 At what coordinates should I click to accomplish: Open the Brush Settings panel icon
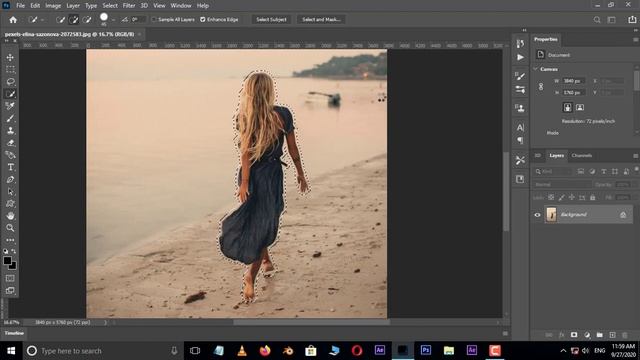click(520, 76)
